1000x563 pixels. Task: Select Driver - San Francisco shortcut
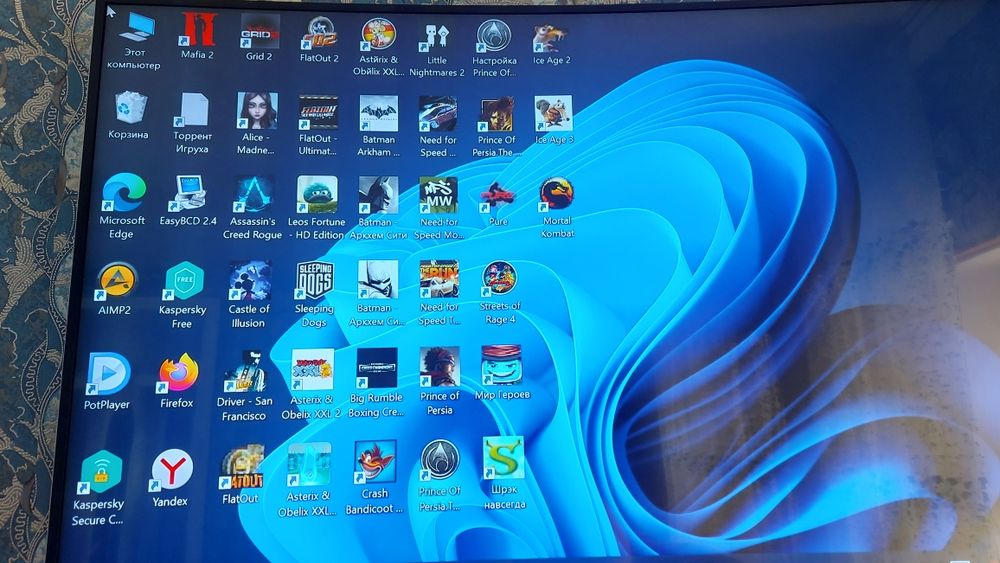(x=245, y=386)
